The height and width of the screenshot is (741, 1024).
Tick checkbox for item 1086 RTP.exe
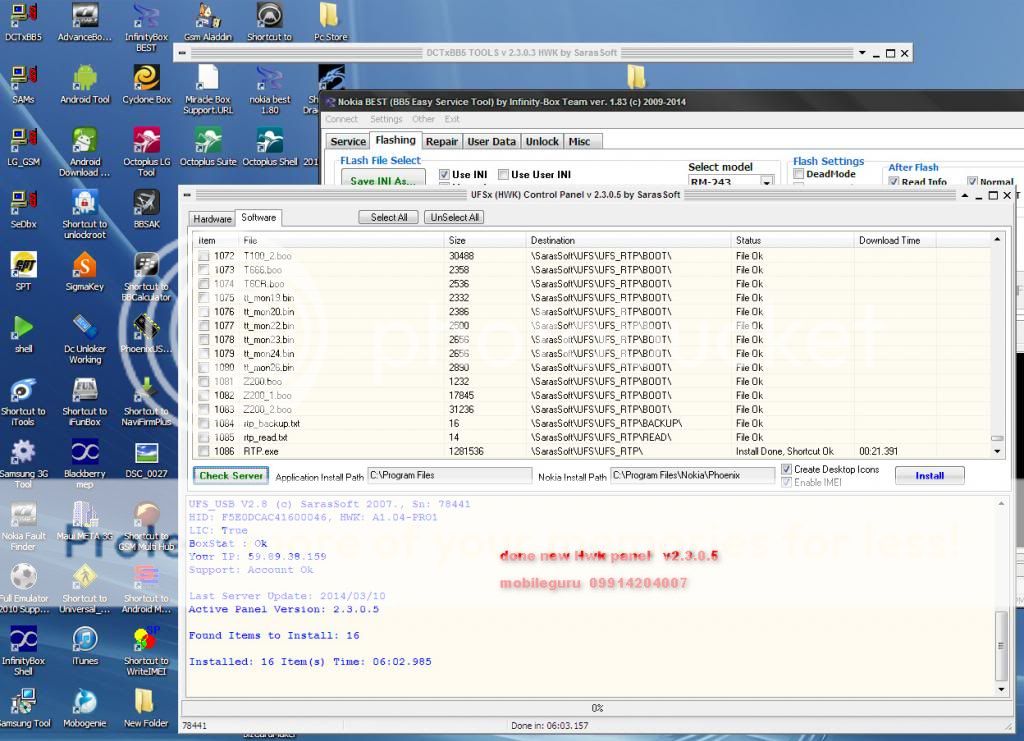coord(204,452)
